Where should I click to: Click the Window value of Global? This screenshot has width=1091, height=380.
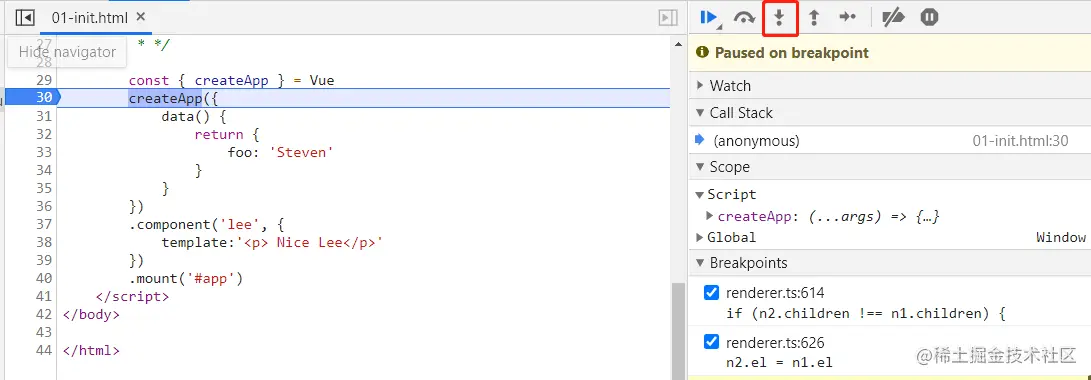pyautogui.click(x=1060, y=237)
